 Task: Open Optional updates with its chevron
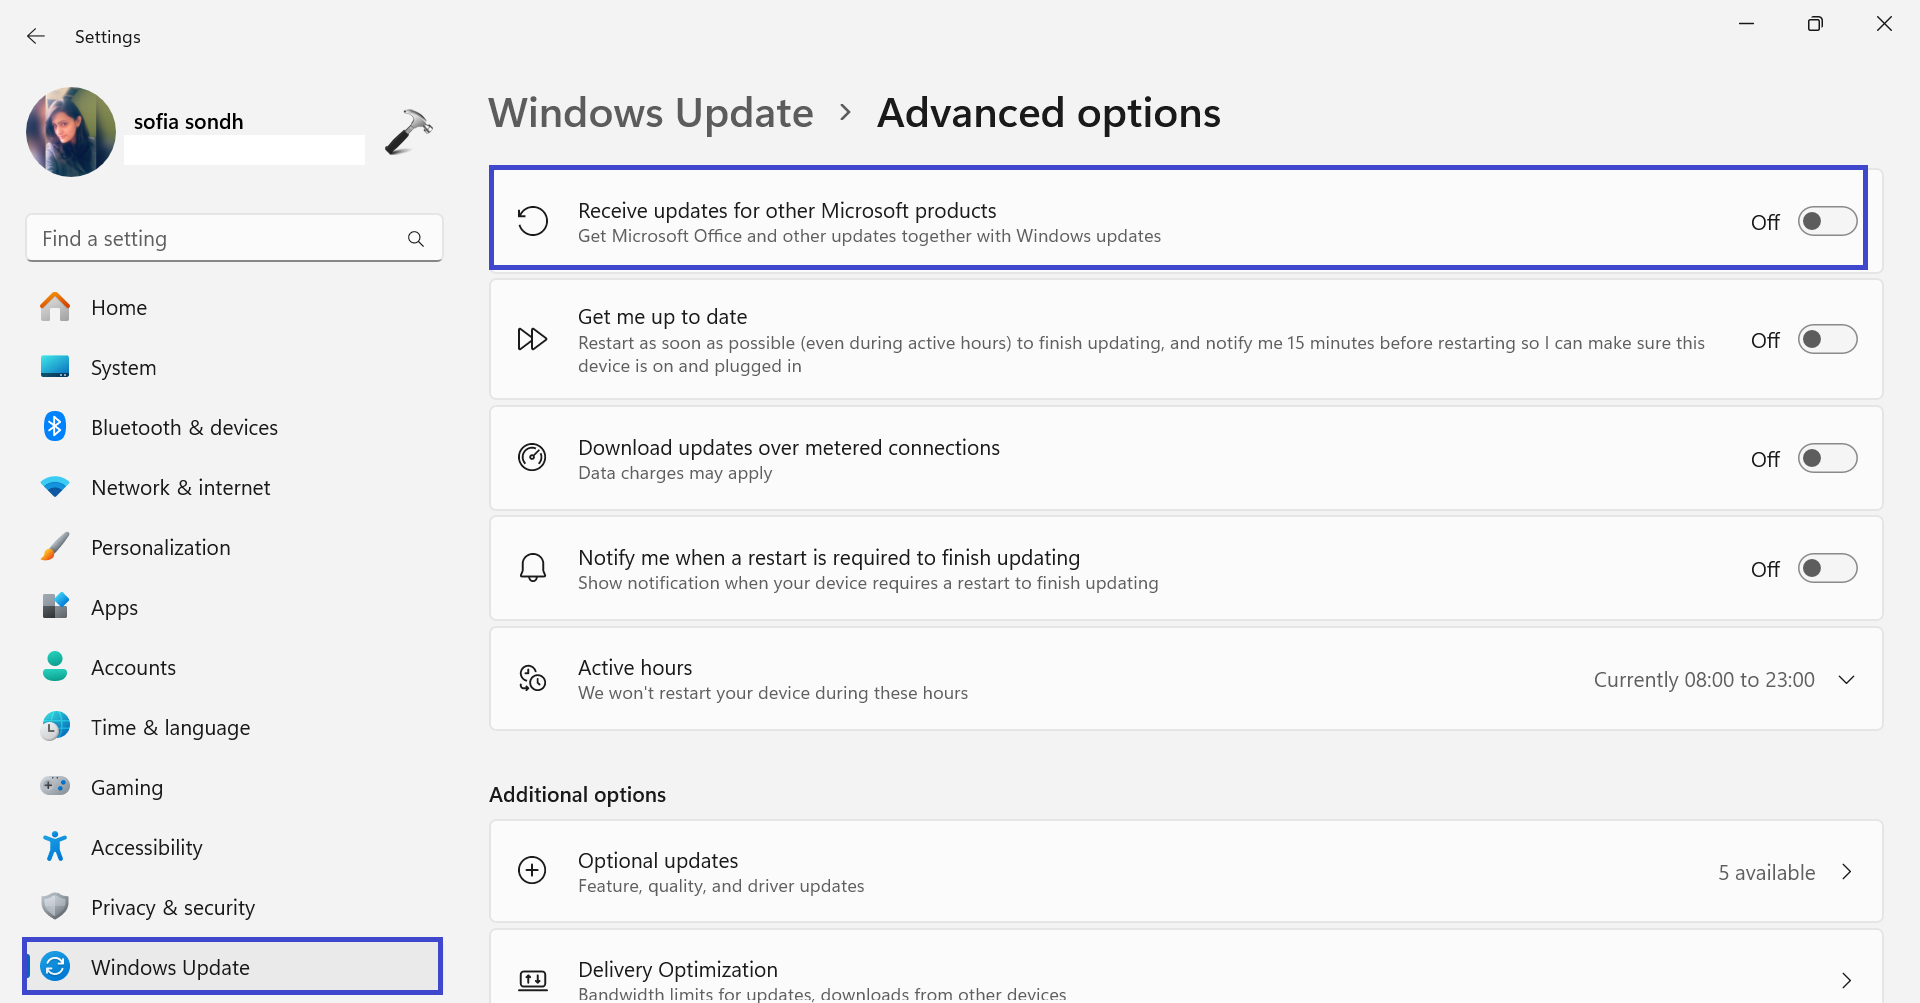click(1846, 872)
